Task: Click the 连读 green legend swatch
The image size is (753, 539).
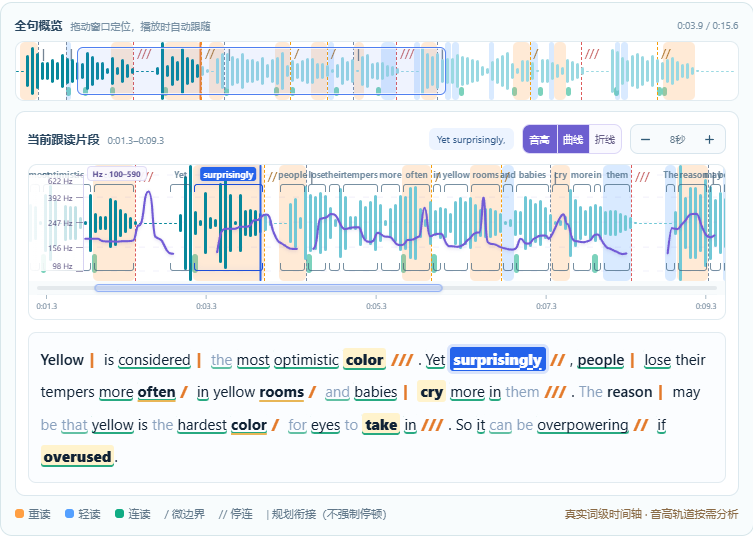Action: [x=120, y=514]
